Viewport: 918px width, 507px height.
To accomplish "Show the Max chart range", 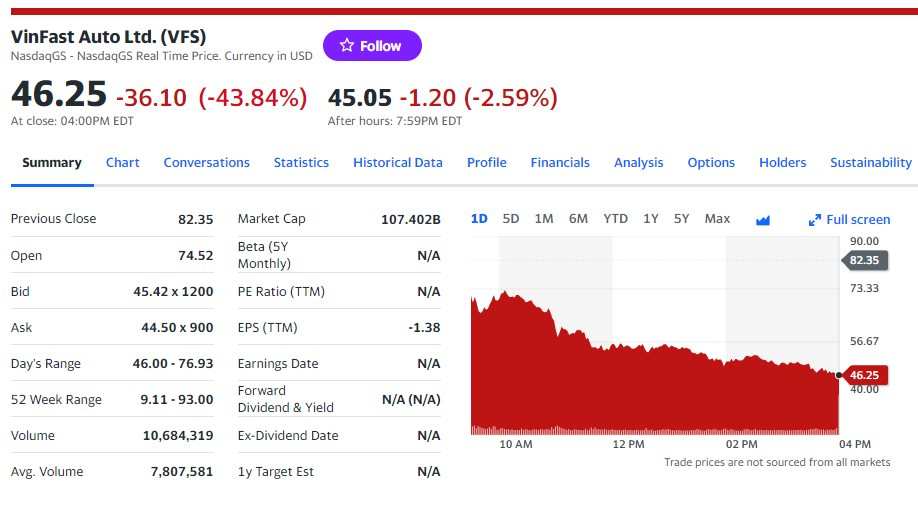I will (717, 219).
